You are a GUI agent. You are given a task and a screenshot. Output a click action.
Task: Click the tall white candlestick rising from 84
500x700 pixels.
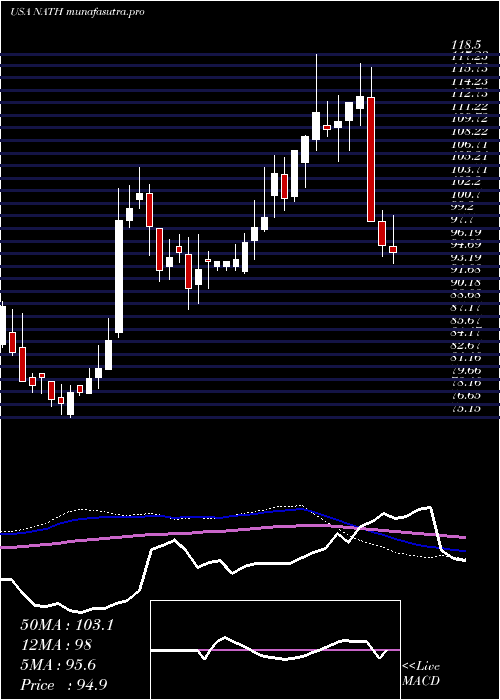tap(119, 276)
